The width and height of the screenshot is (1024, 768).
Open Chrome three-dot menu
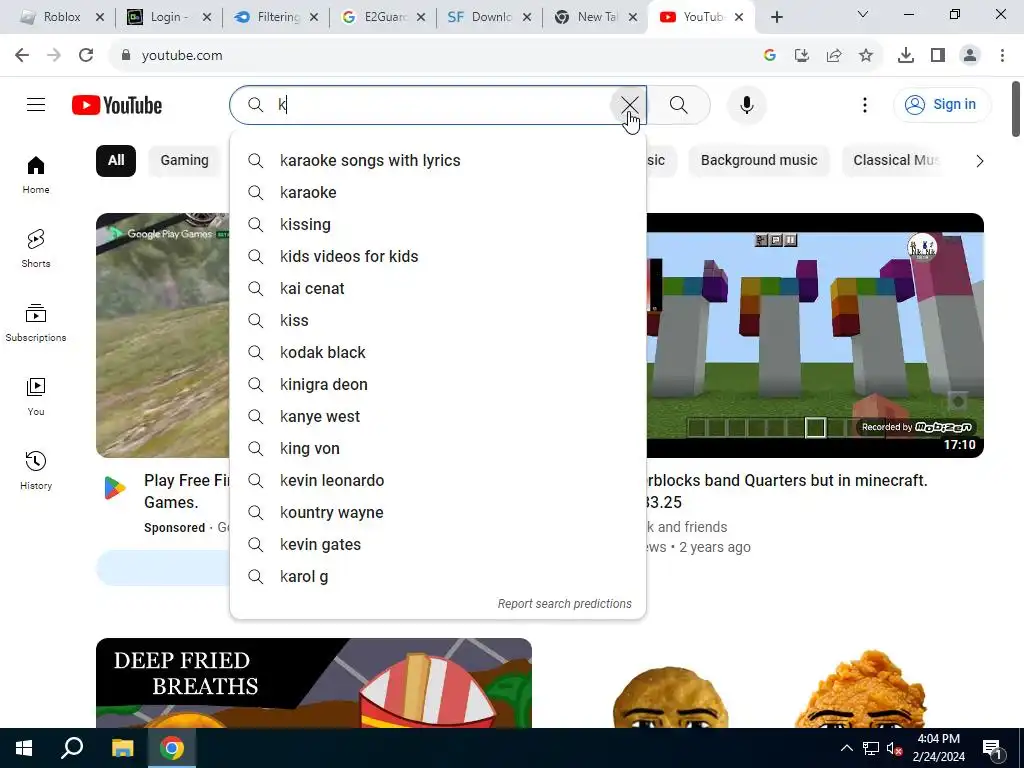point(1002,56)
